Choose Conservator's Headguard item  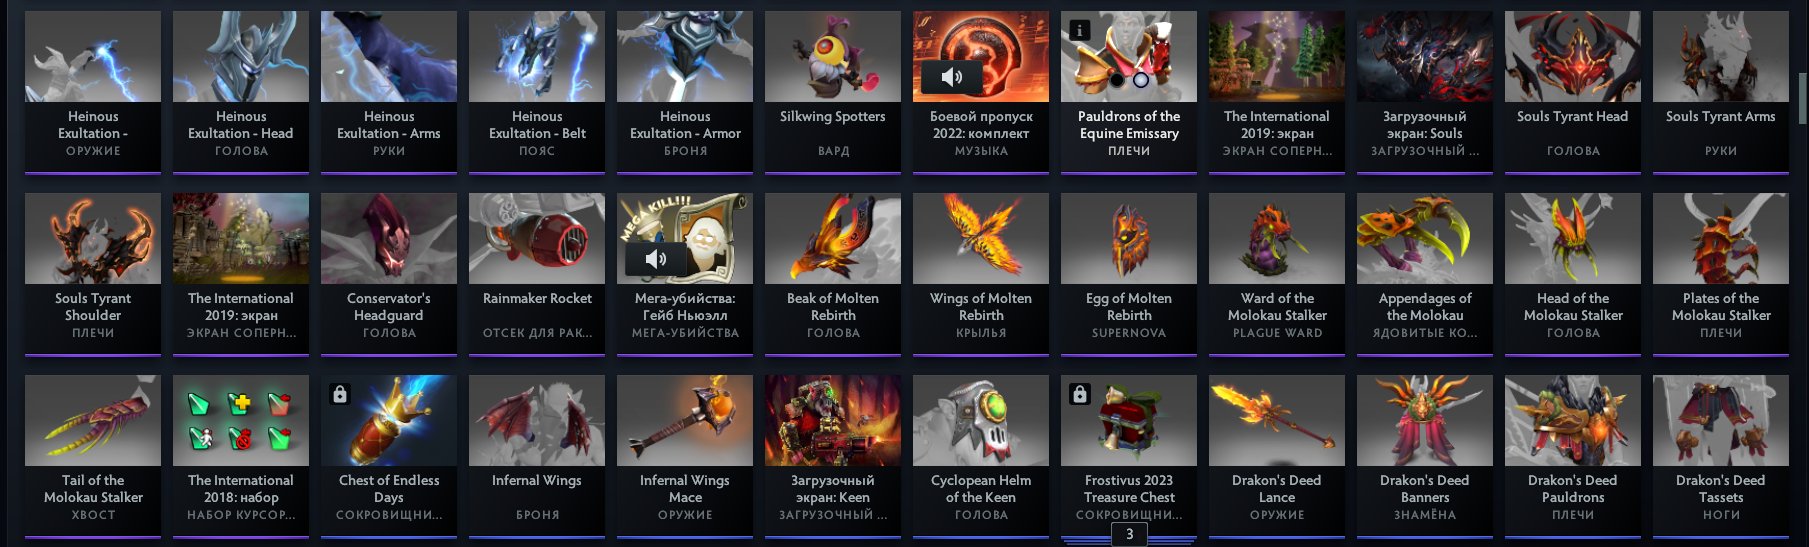pyautogui.click(x=389, y=274)
